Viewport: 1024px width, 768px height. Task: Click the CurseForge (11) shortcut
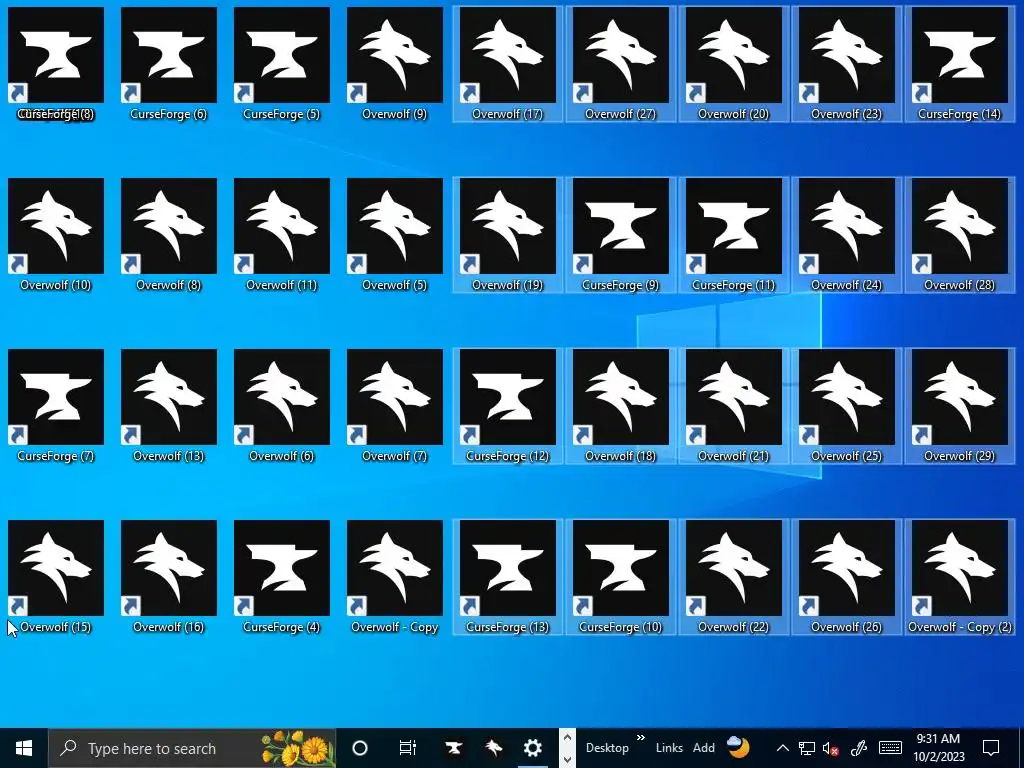point(733,235)
